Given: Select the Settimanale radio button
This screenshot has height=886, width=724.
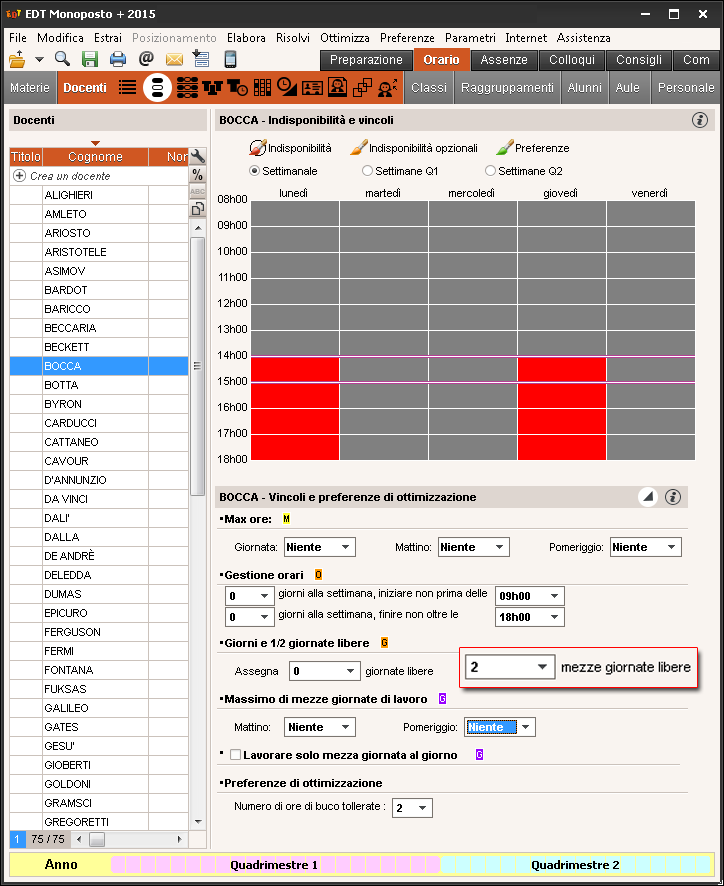Looking at the screenshot, I should (x=254, y=171).
